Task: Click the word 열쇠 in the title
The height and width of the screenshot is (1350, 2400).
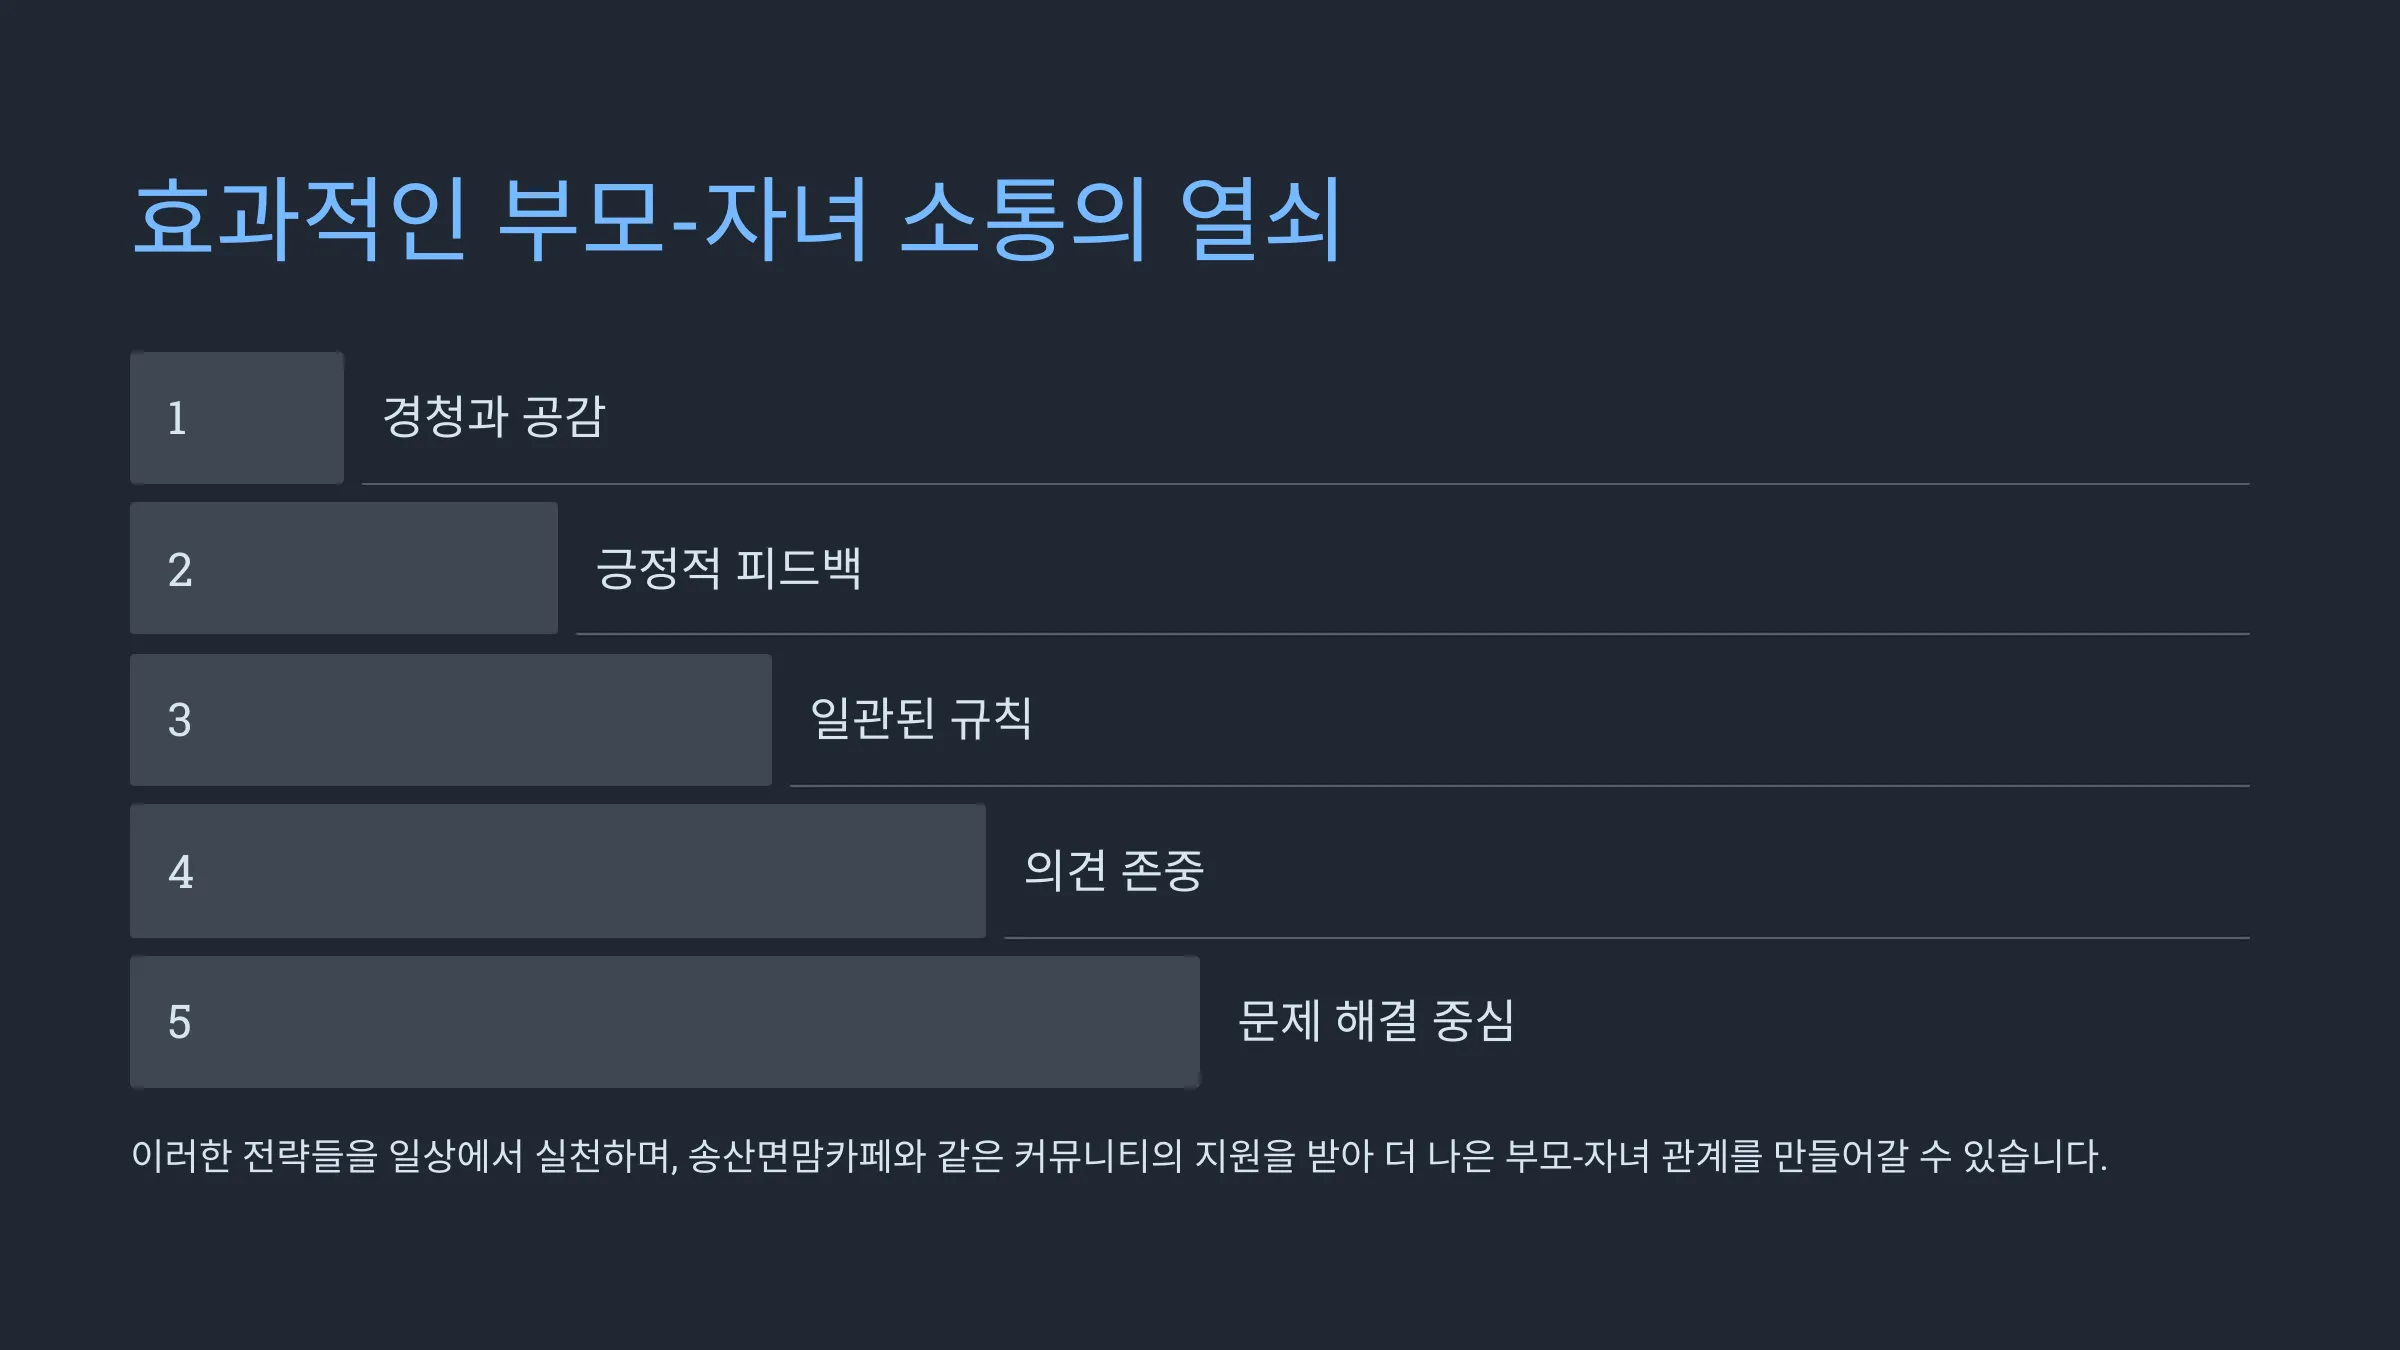Action: [x=1260, y=220]
